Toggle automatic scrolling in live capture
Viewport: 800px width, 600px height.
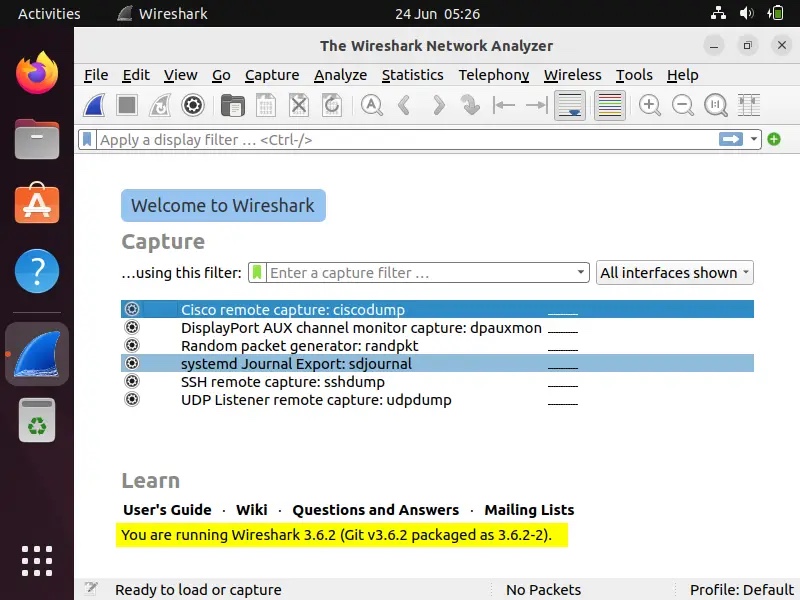tap(571, 104)
